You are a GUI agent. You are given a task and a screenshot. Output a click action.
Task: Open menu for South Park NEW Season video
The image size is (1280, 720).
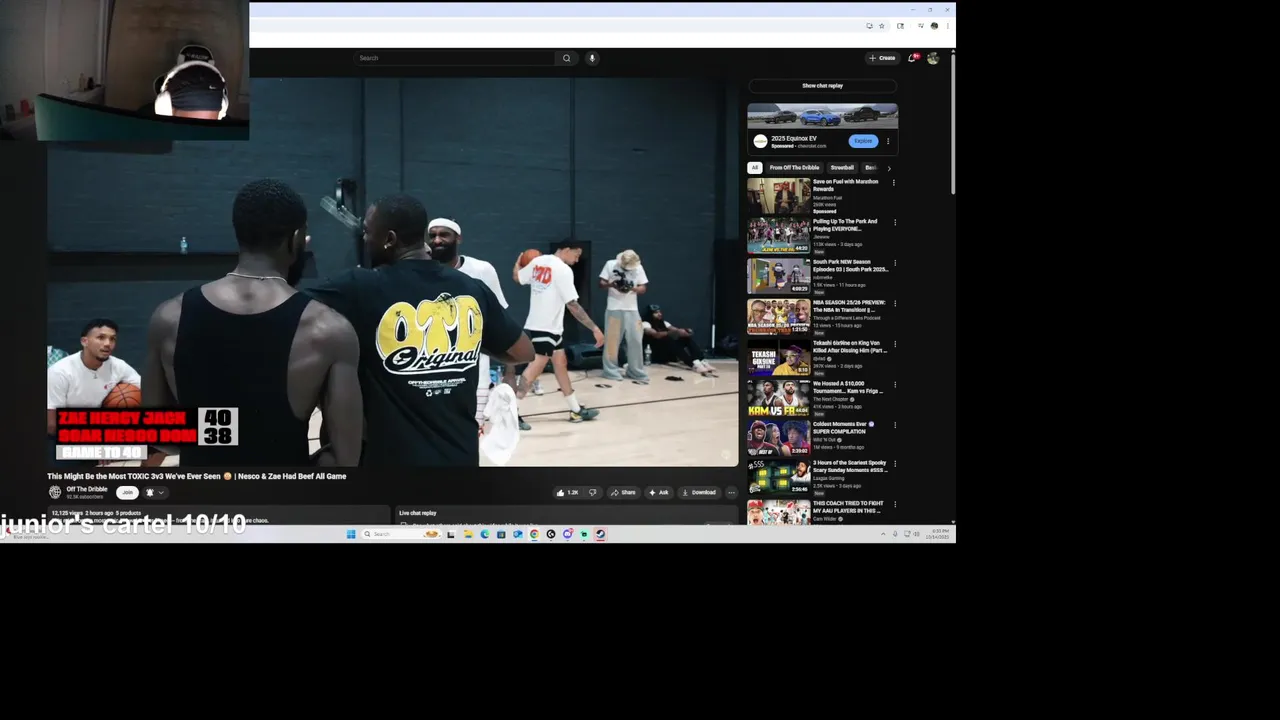point(895,263)
